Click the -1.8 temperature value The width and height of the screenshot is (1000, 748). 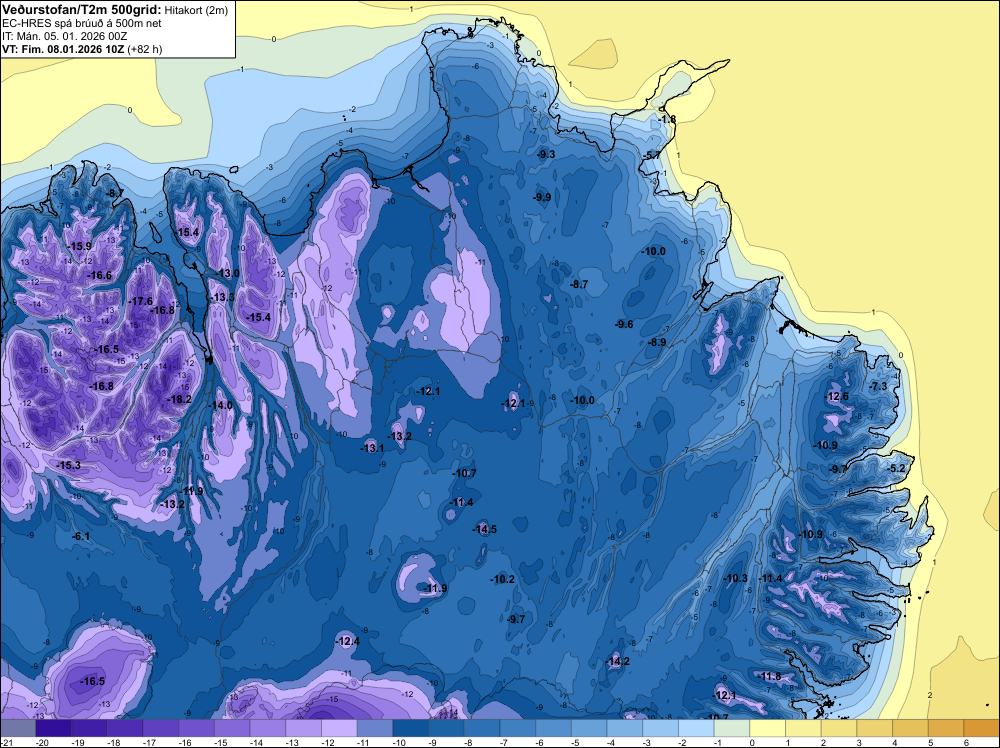pos(666,119)
